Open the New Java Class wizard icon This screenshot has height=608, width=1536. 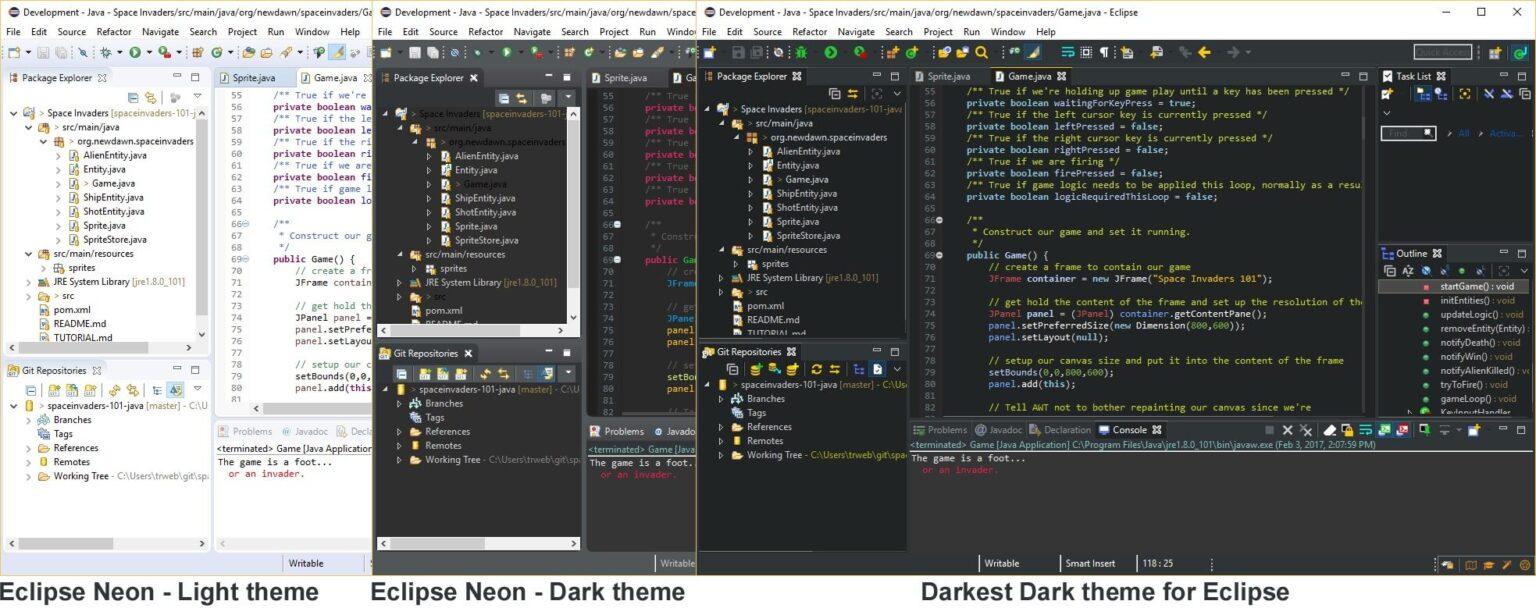click(913, 51)
